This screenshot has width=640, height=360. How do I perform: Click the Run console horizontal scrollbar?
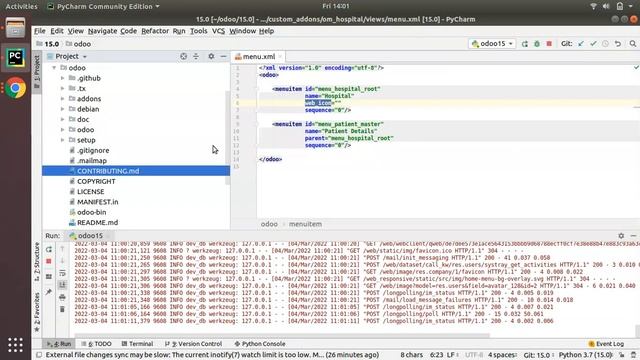click(x=282, y=336)
